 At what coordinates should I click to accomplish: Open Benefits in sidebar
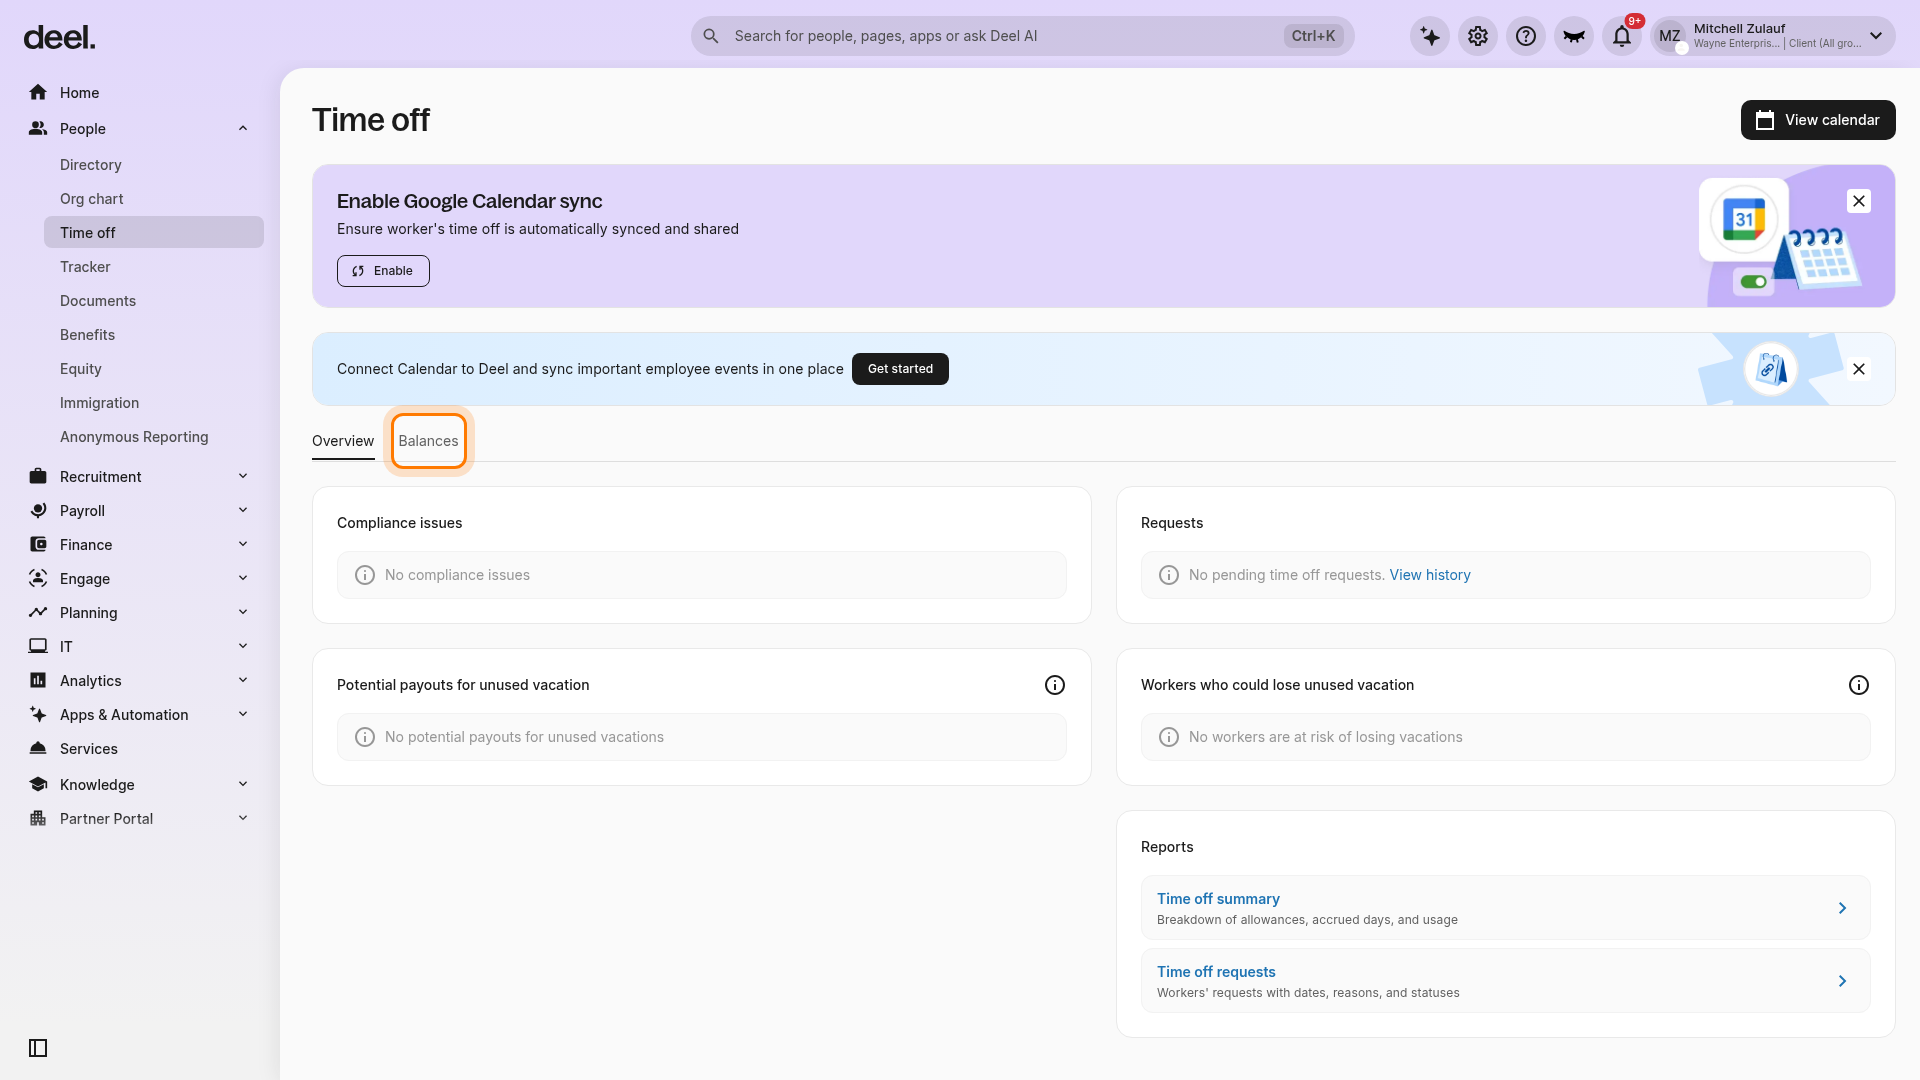click(87, 335)
